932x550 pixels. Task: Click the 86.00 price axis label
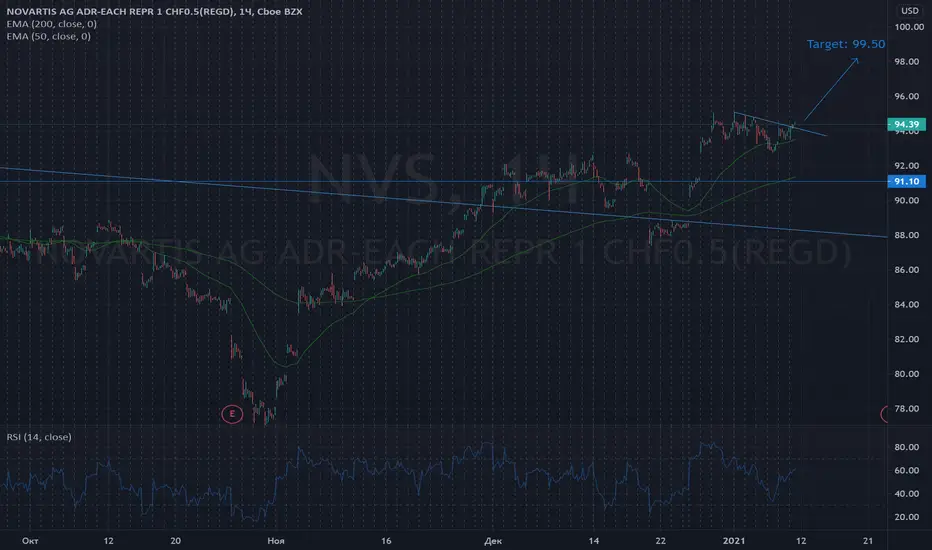click(x=907, y=270)
